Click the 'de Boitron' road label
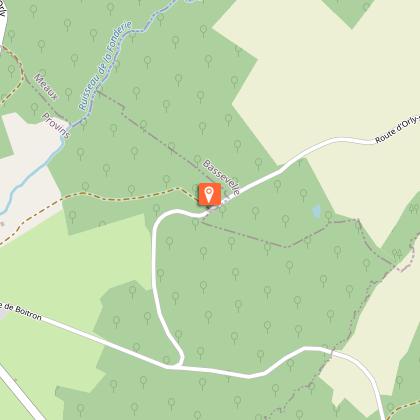Screen dimensions: 420x420 click(21, 311)
